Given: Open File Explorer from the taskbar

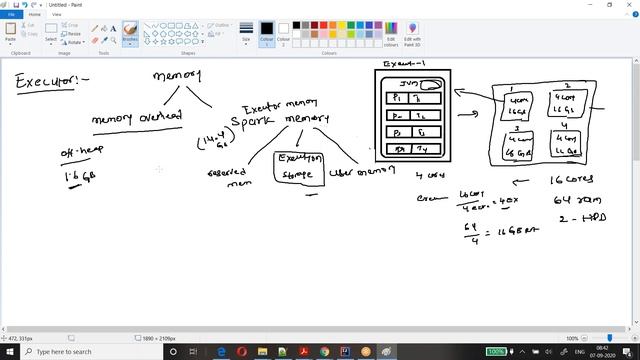Looking at the screenshot, I should [262, 351].
